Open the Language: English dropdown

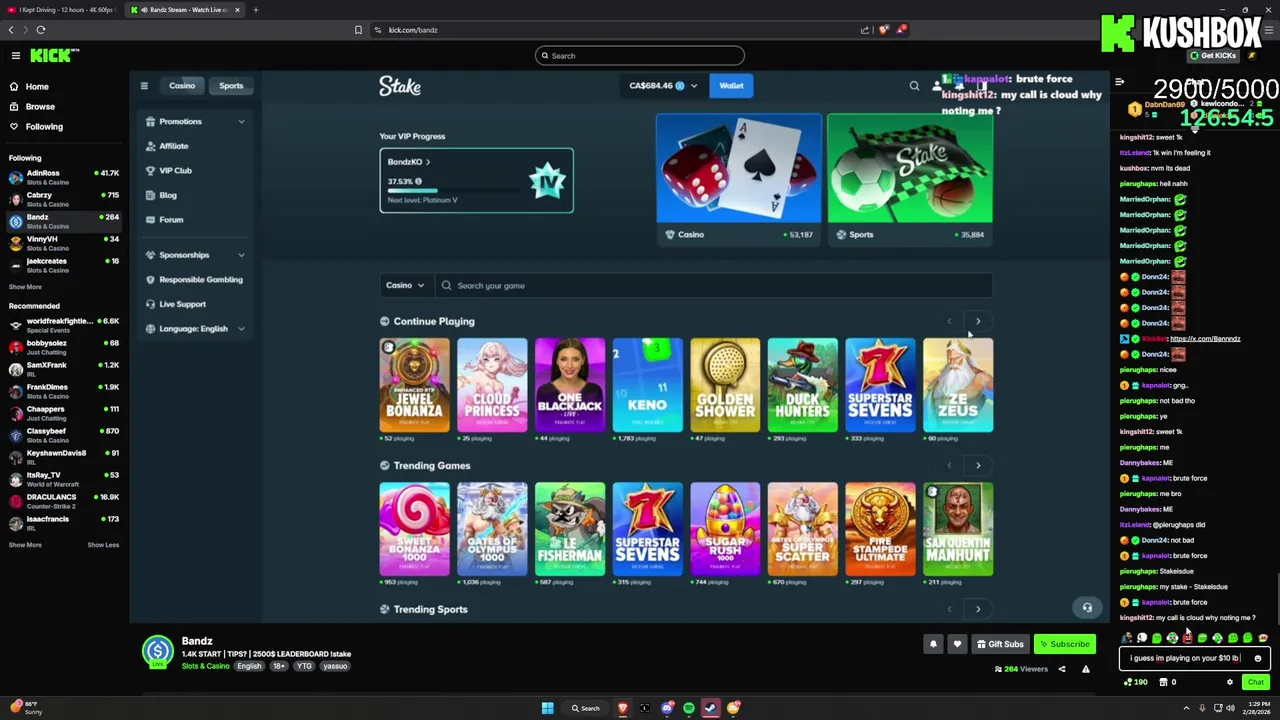195,329
